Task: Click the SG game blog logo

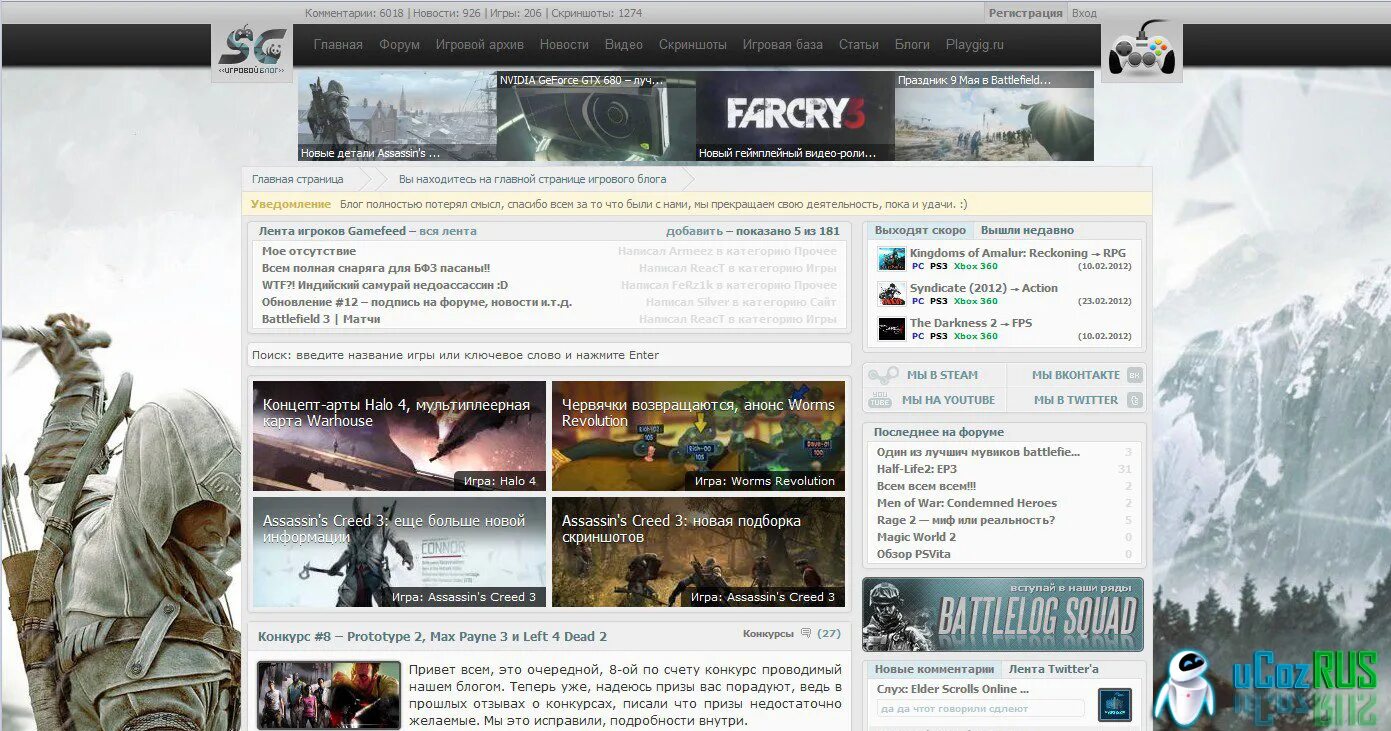Action: pos(252,51)
